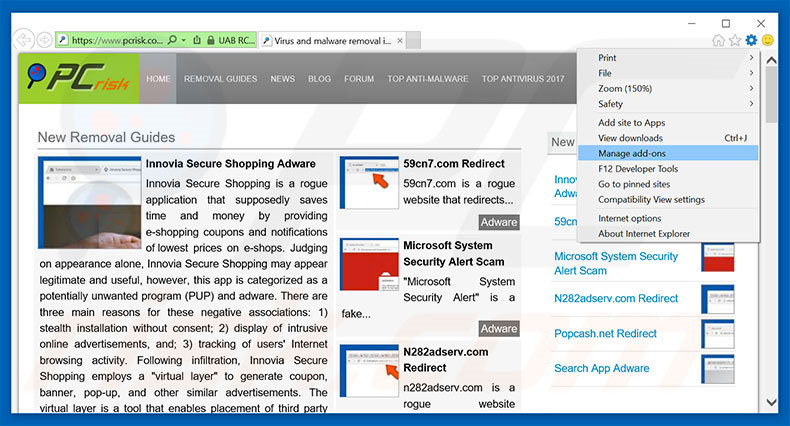Click the vertical scrollbar thumb

[x=771, y=95]
